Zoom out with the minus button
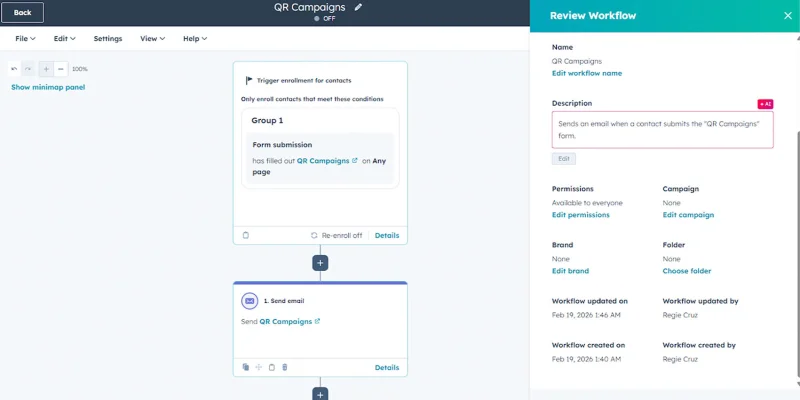The height and width of the screenshot is (400, 800). [x=61, y=69]
